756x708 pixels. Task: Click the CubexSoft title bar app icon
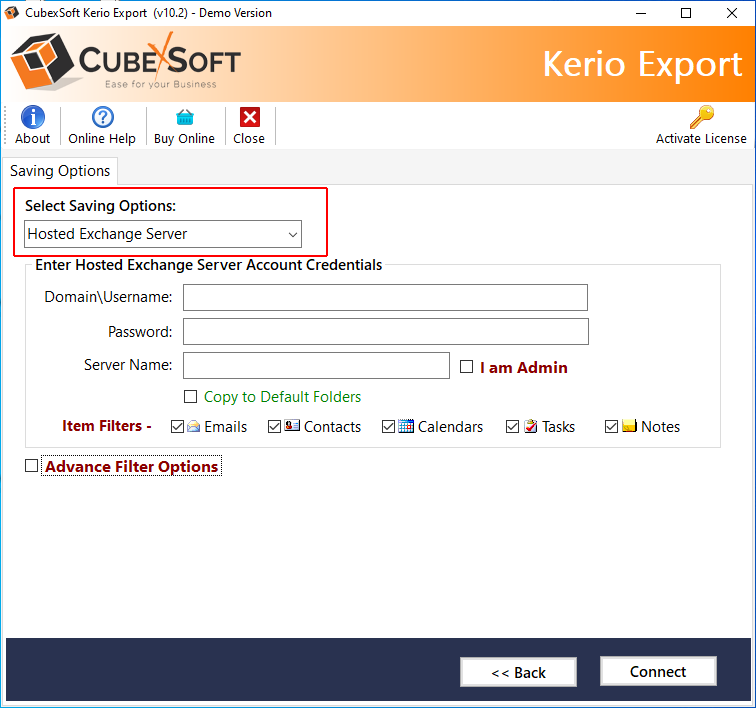(x=12, y=13)
